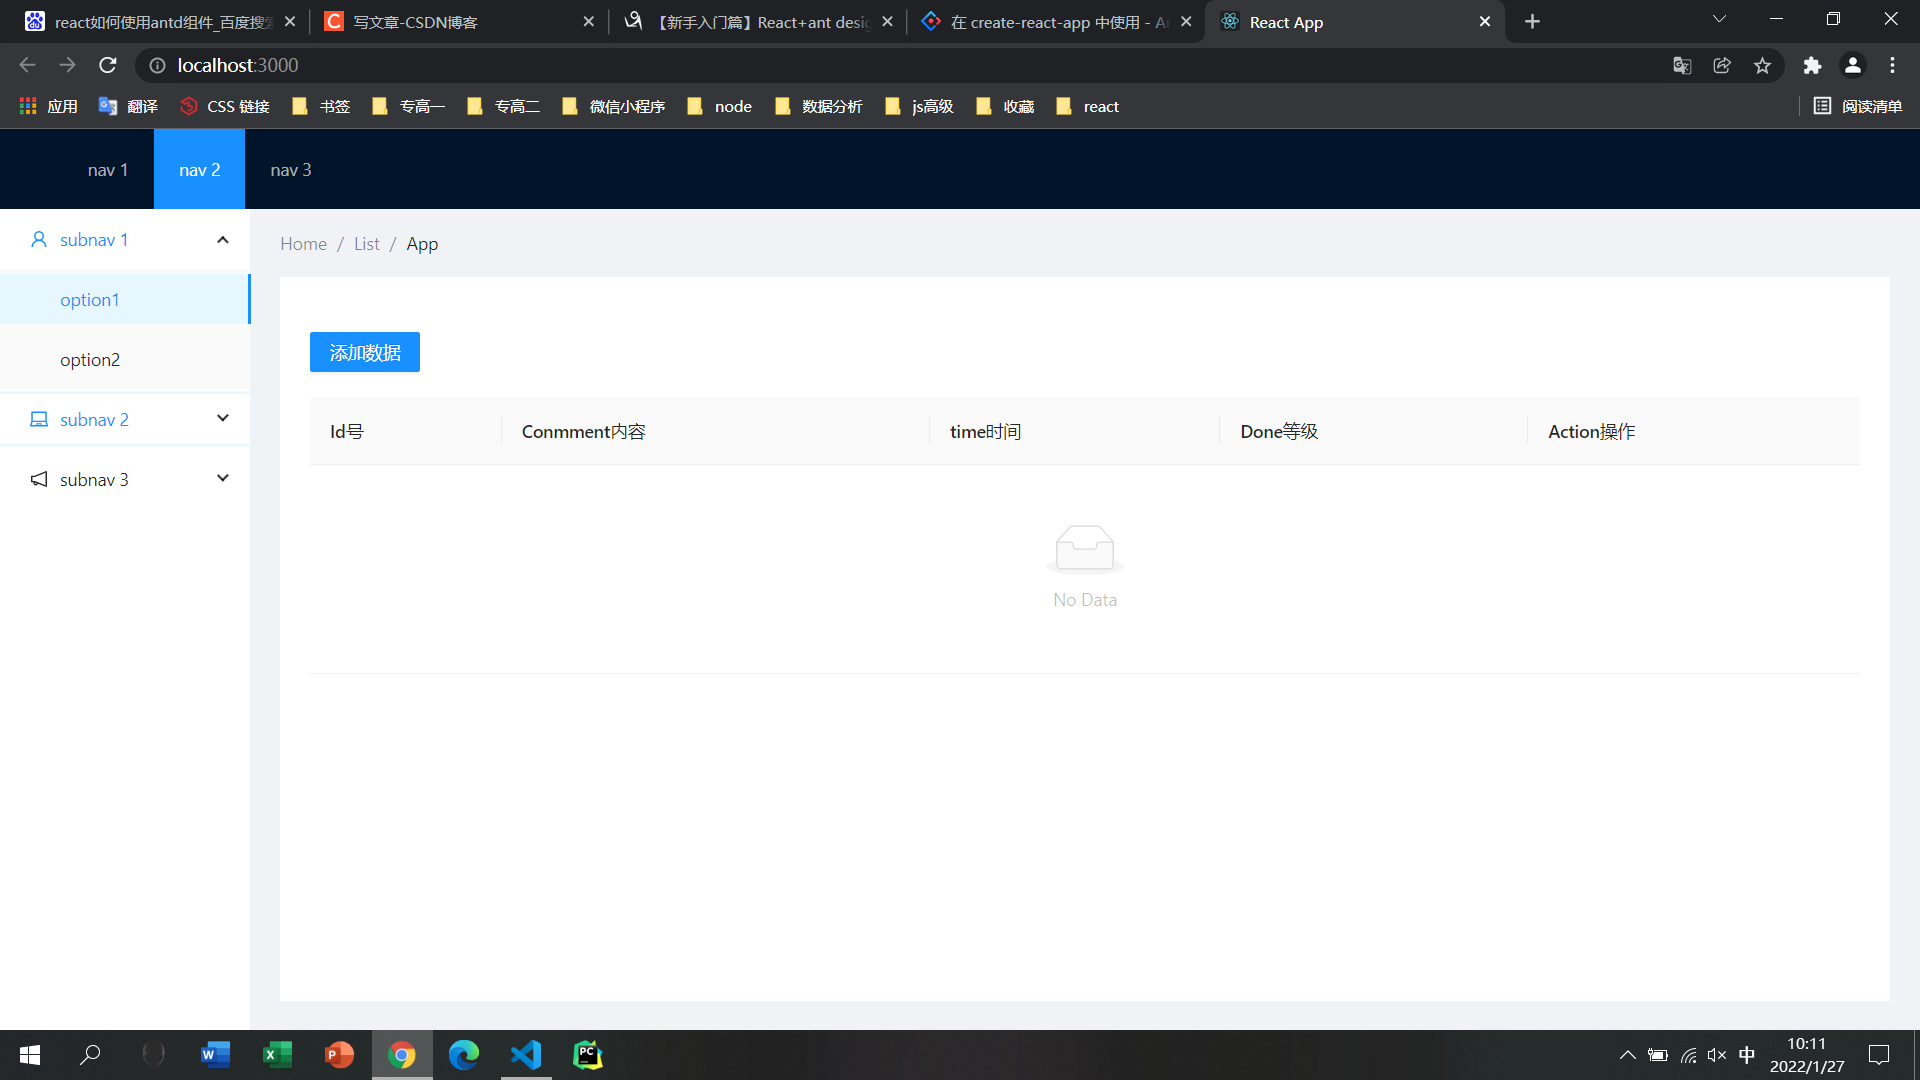Screen dimensions: 1920x1080
Task: Click the subnav 2 laptop icon
Action: point(39,420)
